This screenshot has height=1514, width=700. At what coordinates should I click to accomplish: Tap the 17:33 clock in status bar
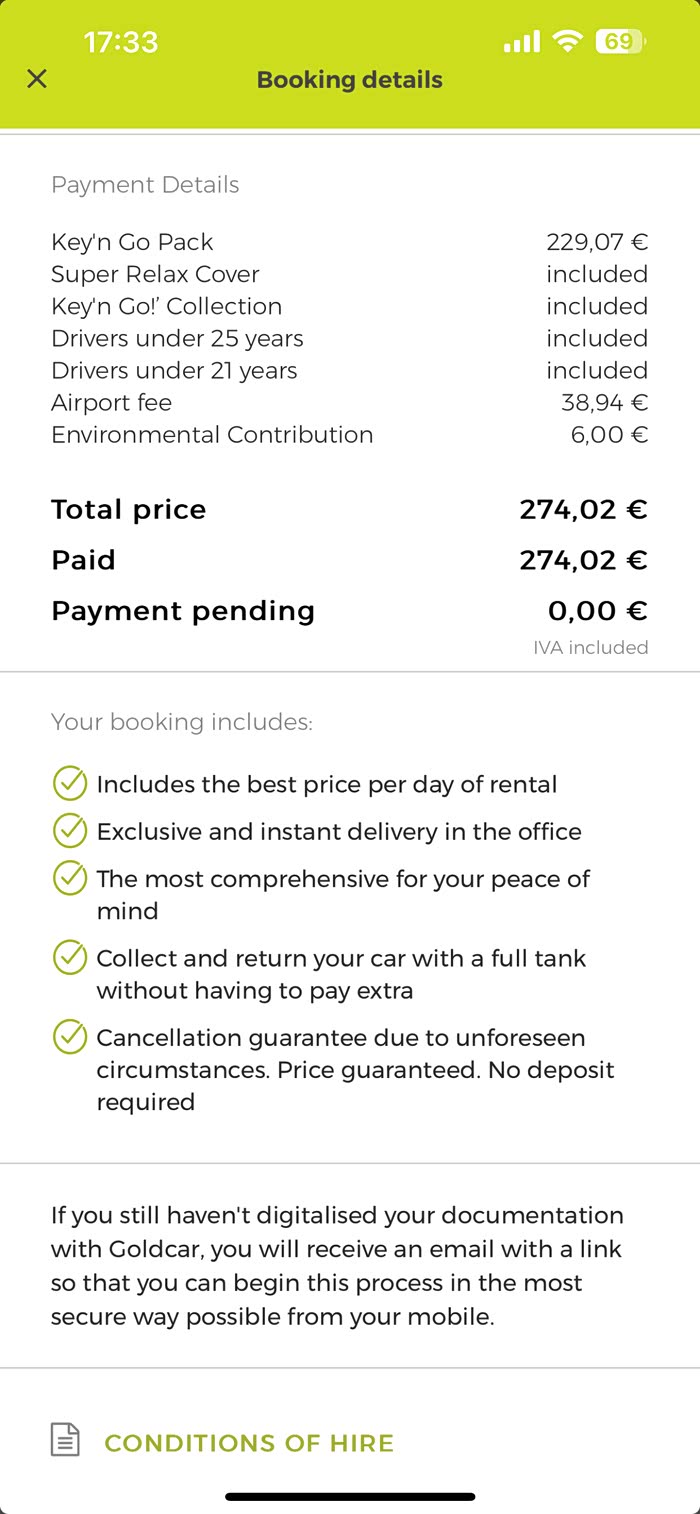coord(121,42)
